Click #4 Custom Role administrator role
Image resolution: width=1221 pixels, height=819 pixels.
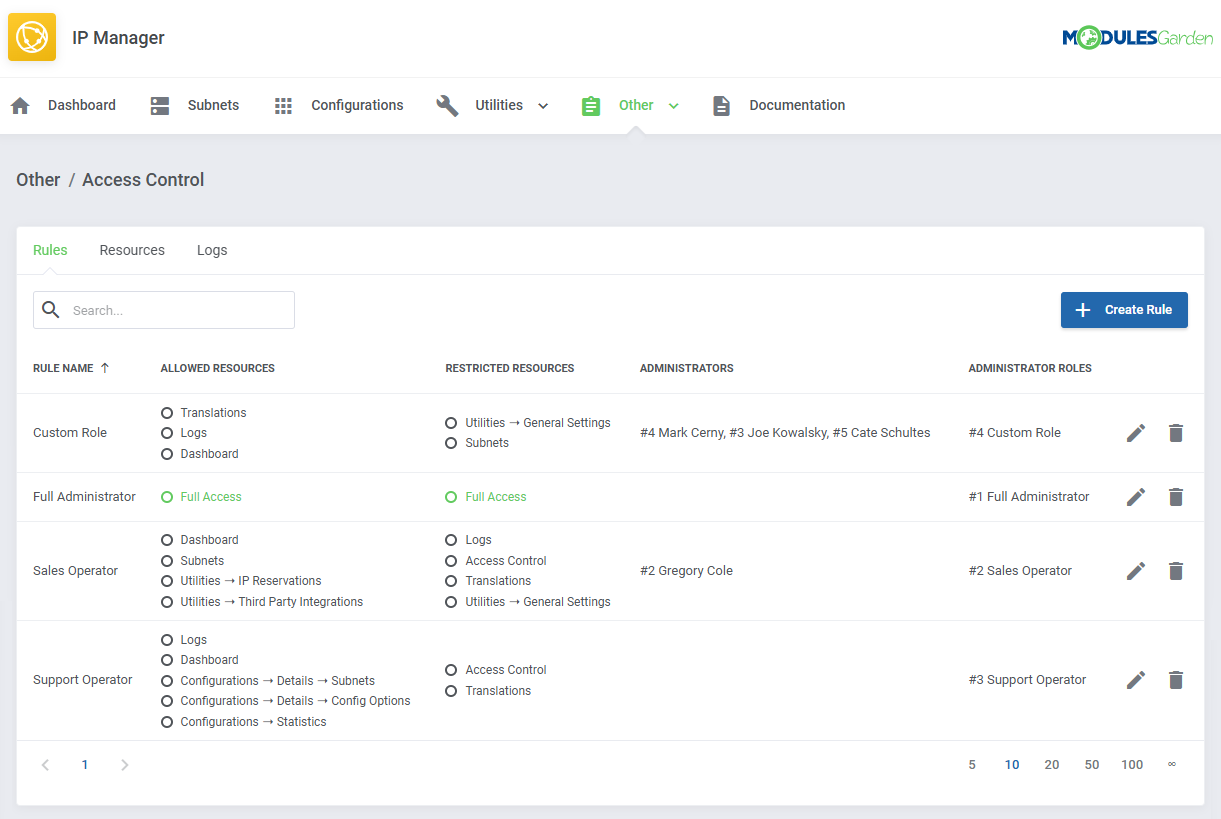(1015, 433)
